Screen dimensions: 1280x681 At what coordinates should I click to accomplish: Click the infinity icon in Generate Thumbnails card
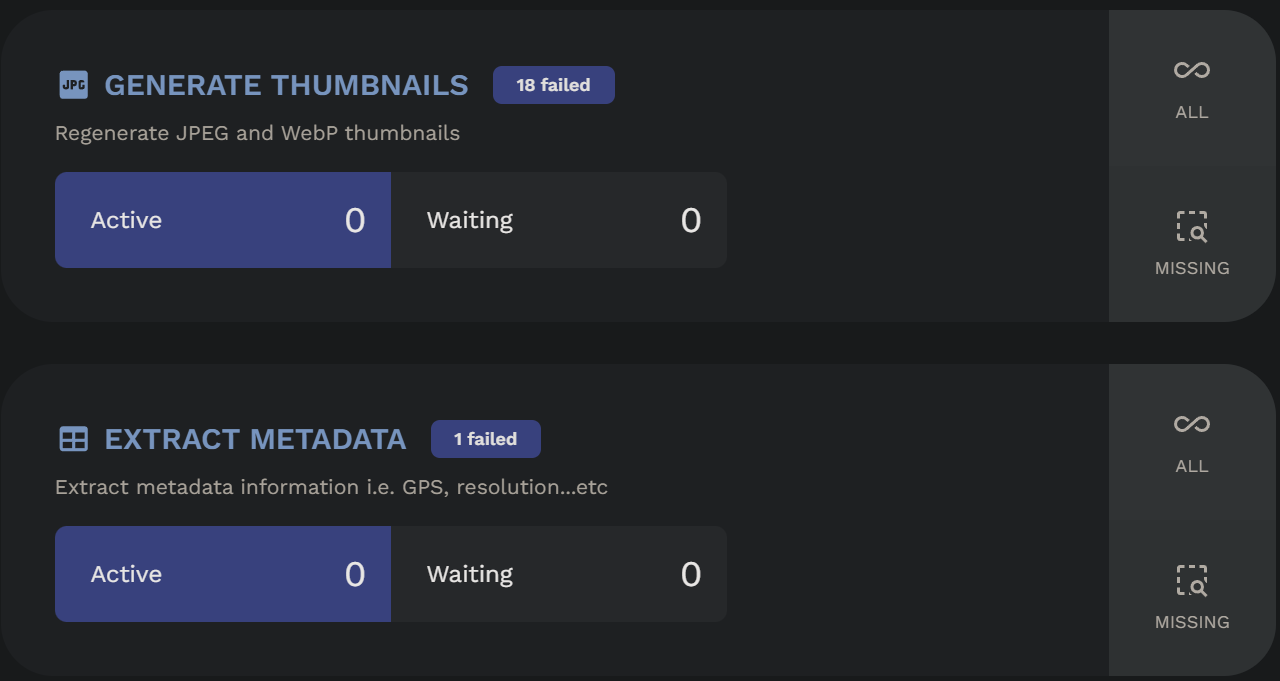pyautogui.click(x=1191, y=70)
